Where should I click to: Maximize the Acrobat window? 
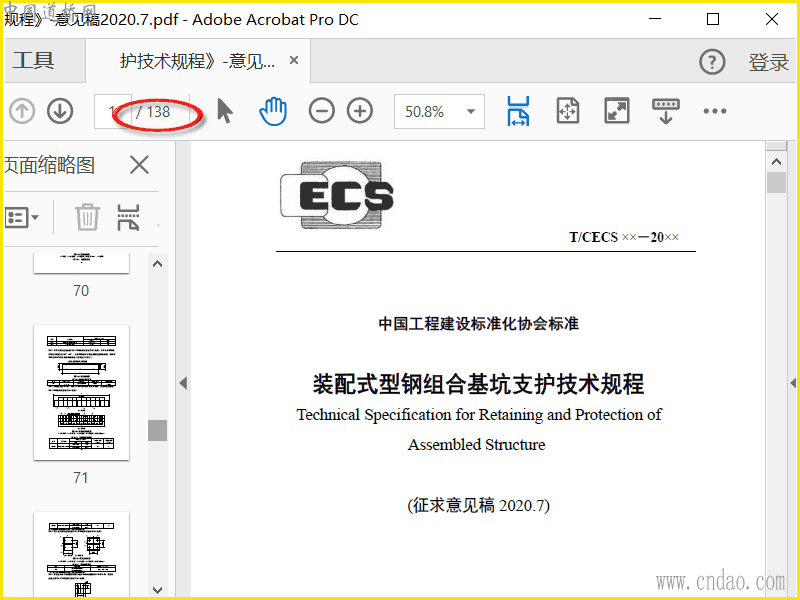tap(713, 19)
